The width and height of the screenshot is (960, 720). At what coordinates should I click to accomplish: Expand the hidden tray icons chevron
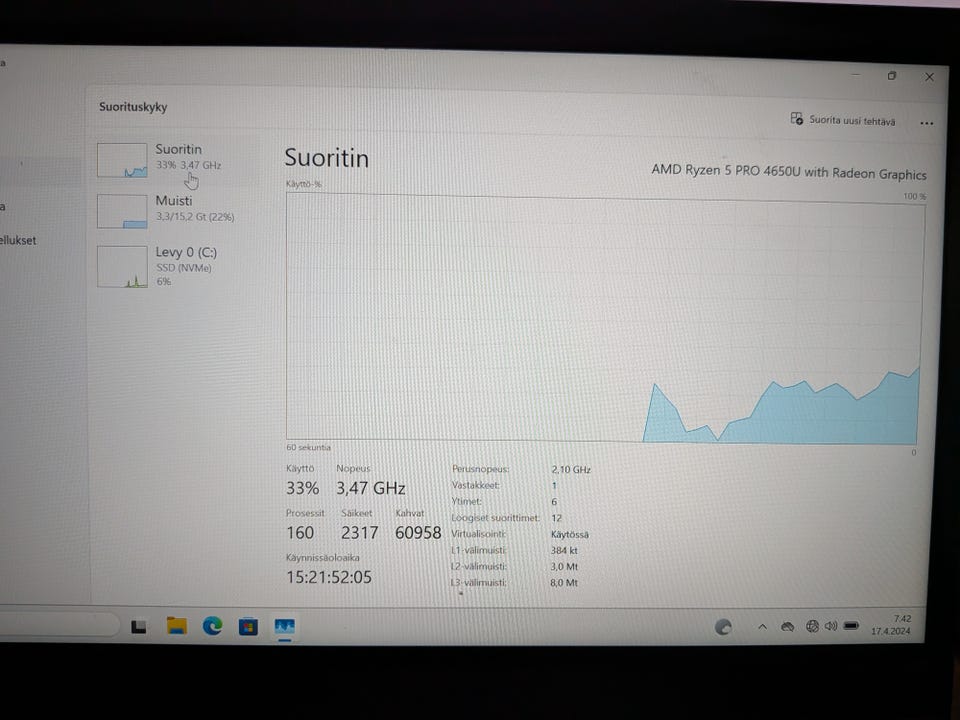tap(762, 626)
